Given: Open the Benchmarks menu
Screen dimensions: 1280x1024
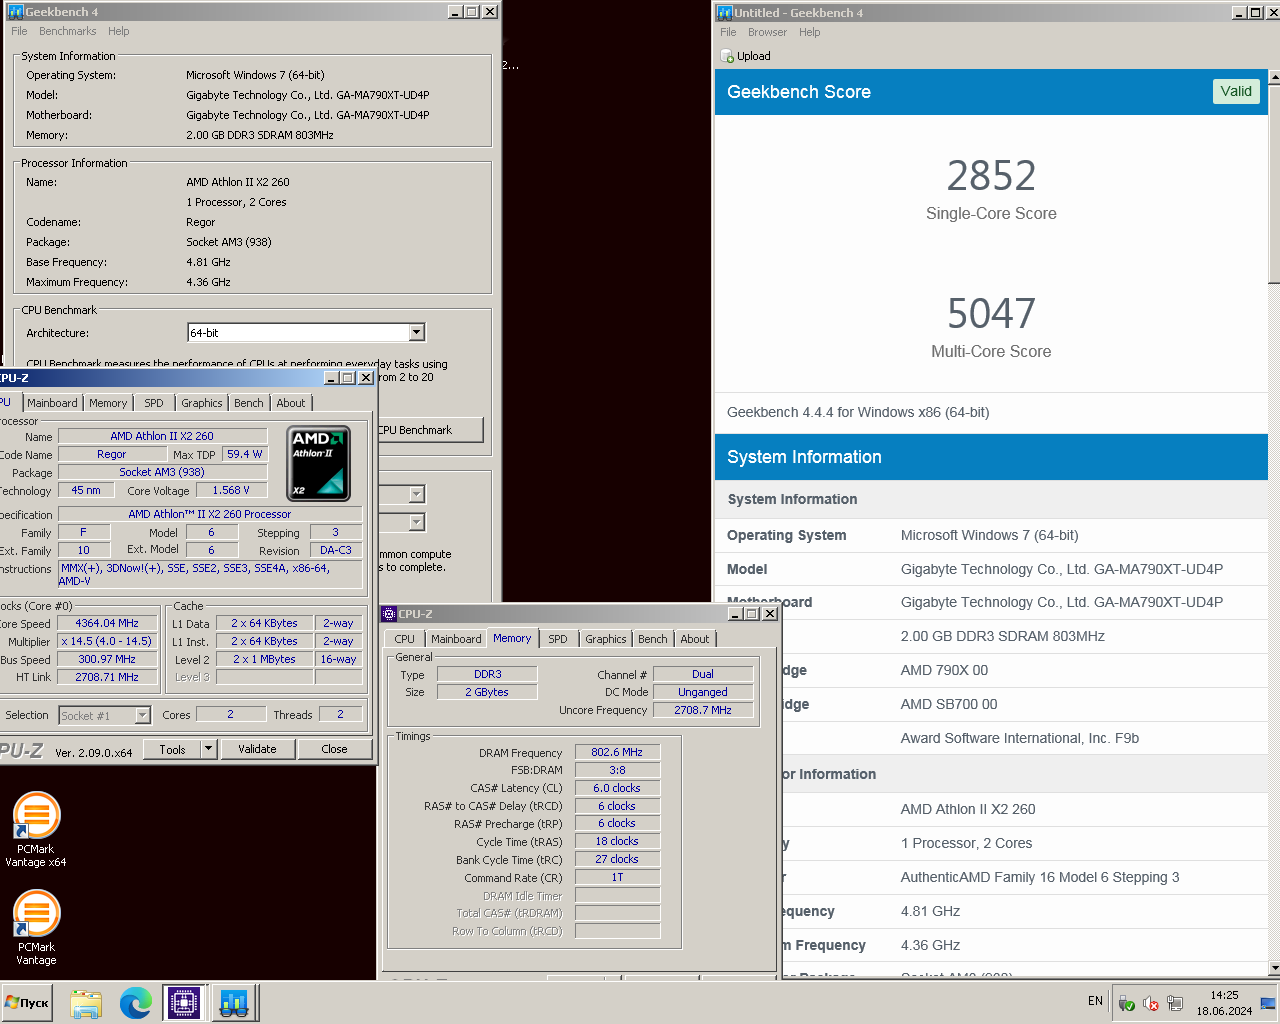Looking at the screenshot, I should pyautogui.click(x=67, y=31).
